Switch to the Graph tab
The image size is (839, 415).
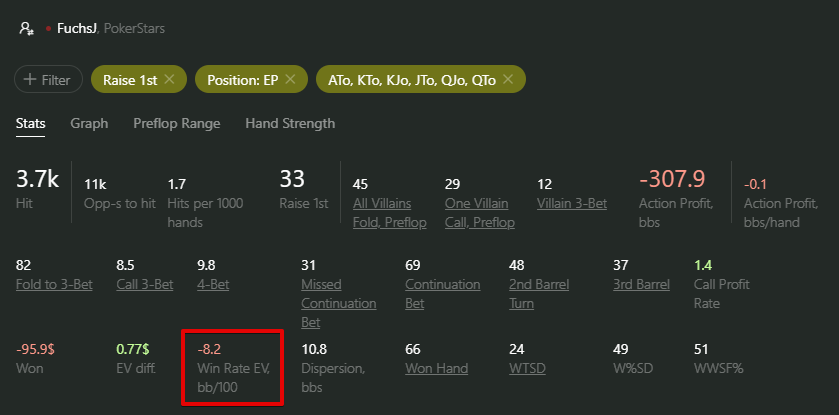pos(89,124)
